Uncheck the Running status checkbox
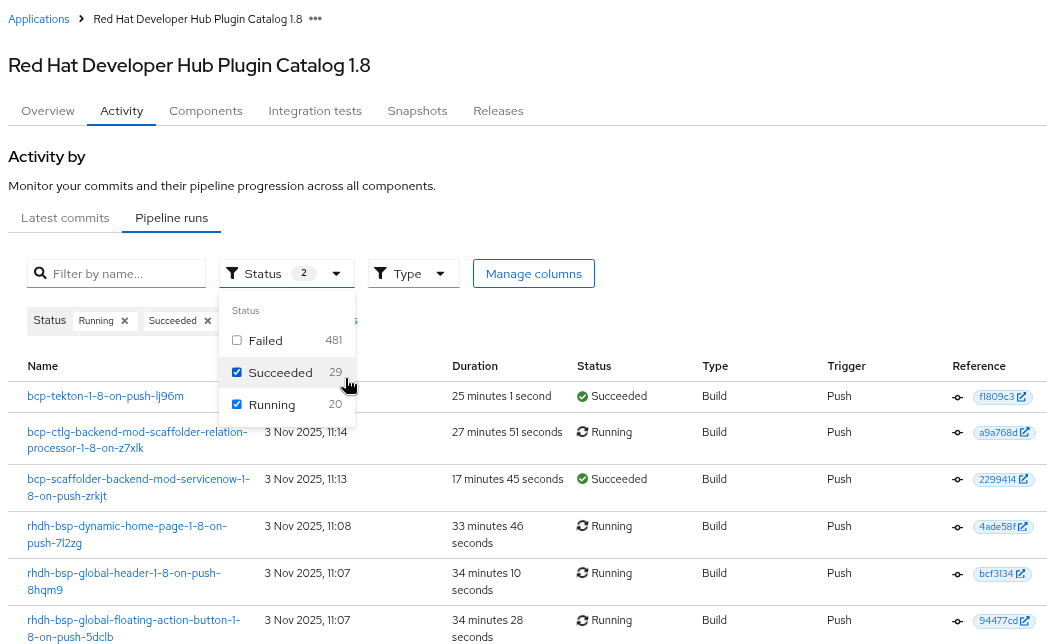This screenshot has height=644, width=1047. tap(237, 405)
